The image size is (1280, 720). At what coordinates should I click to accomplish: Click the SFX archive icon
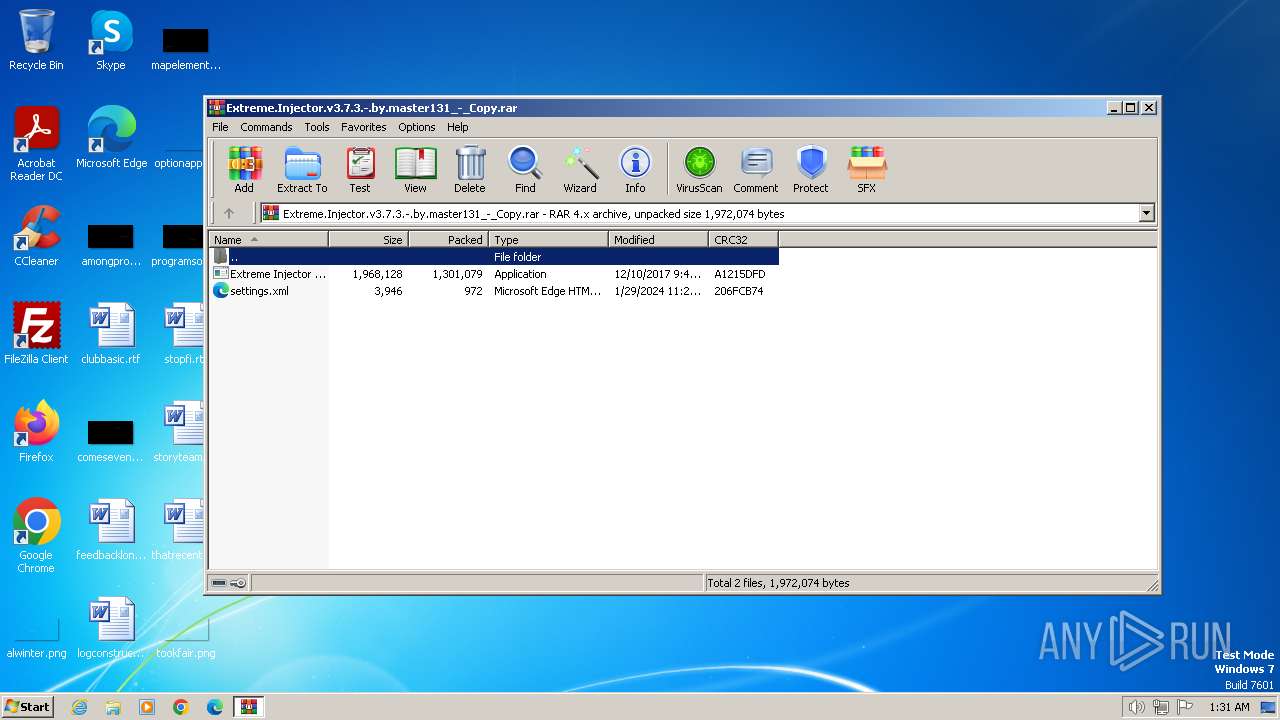(x=866, y=169)
